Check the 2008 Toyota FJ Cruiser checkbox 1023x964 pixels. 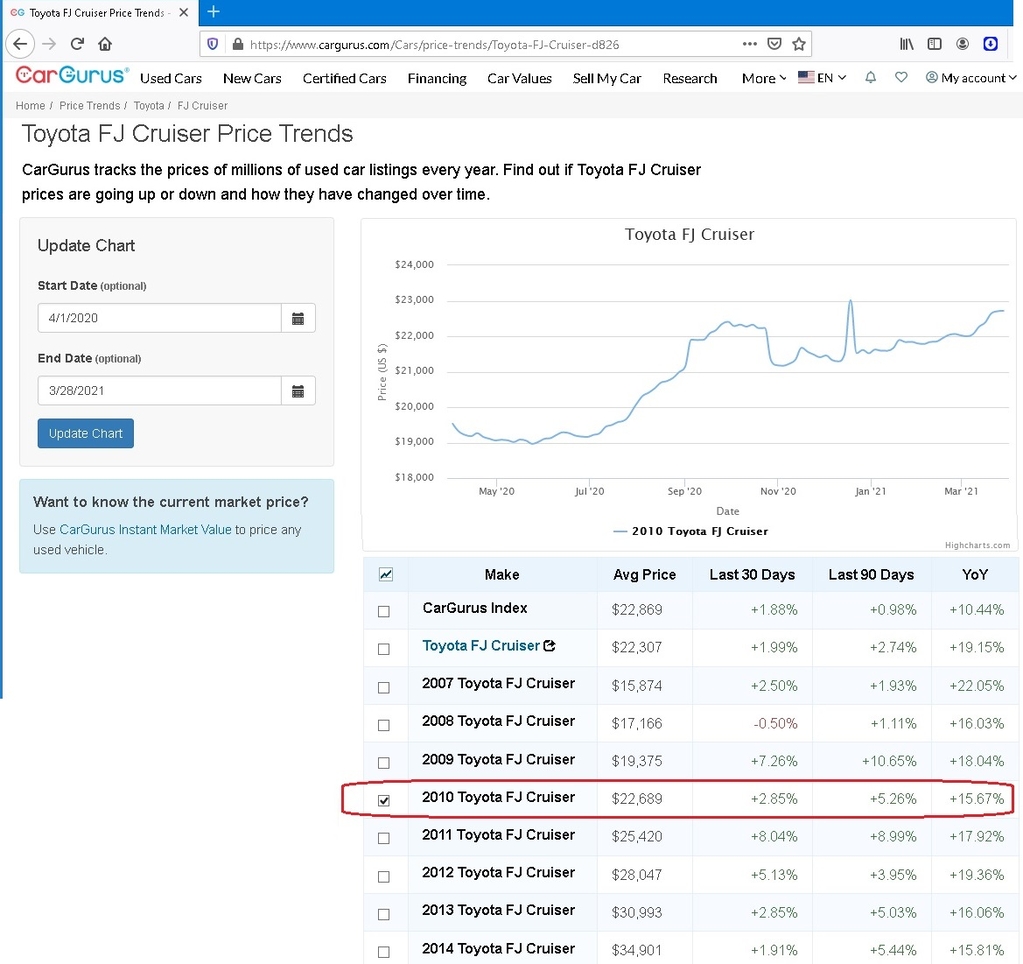coord(384,725)
